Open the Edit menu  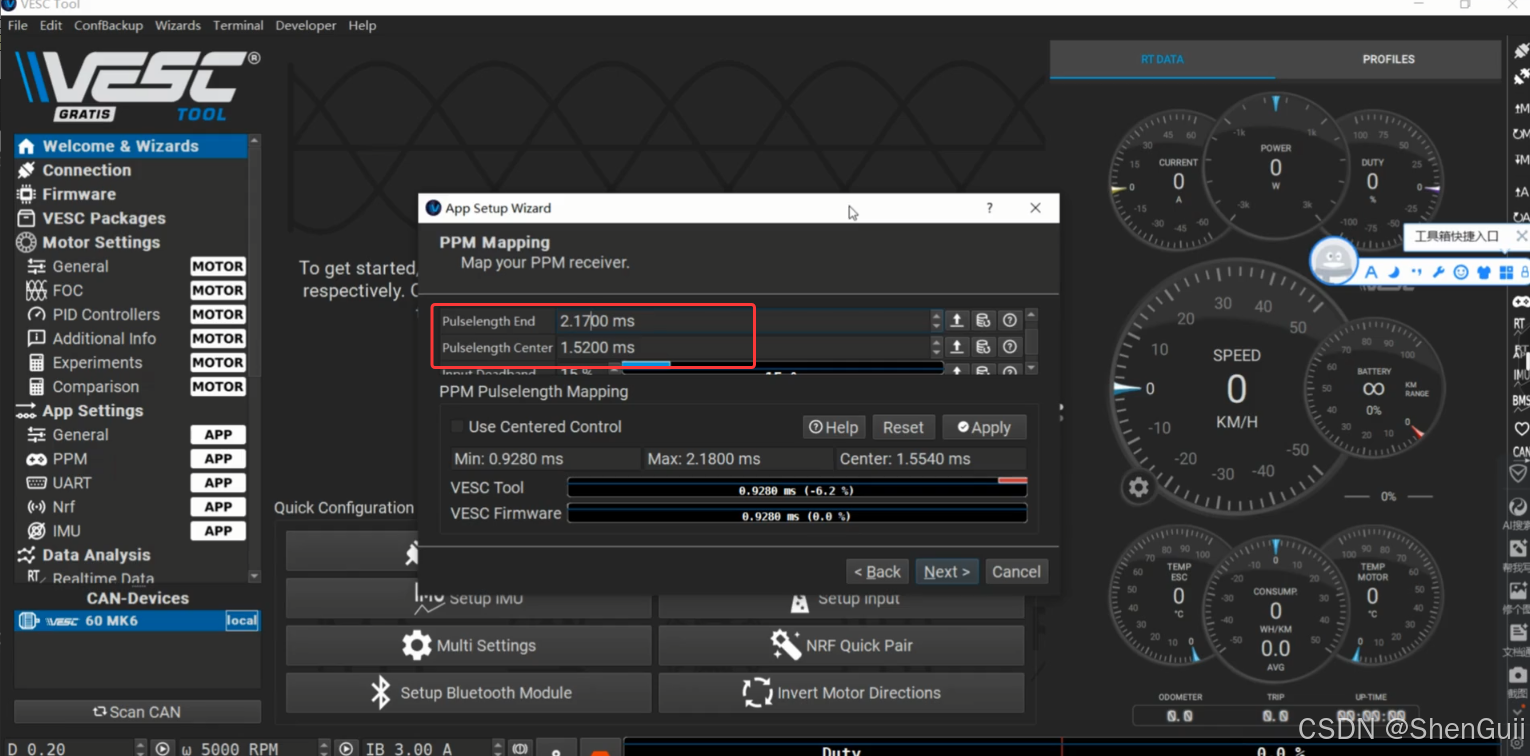click(x=51, y=25)
